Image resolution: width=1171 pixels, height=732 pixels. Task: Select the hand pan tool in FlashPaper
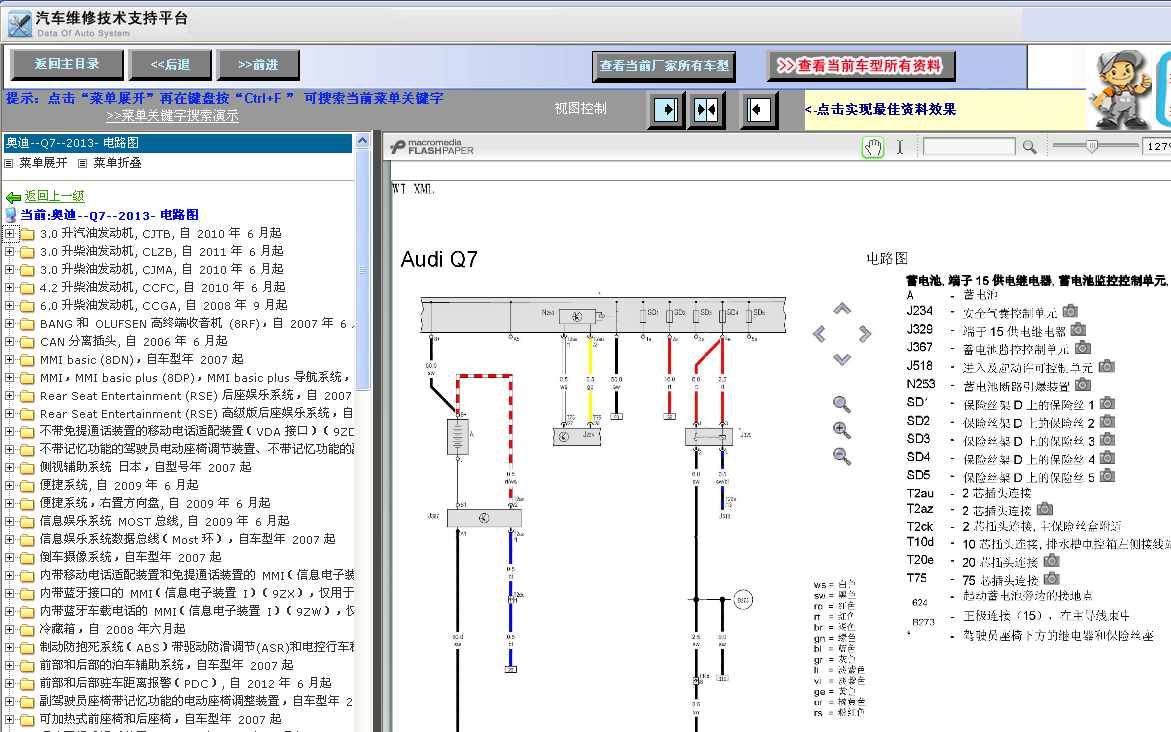point(873,147)
